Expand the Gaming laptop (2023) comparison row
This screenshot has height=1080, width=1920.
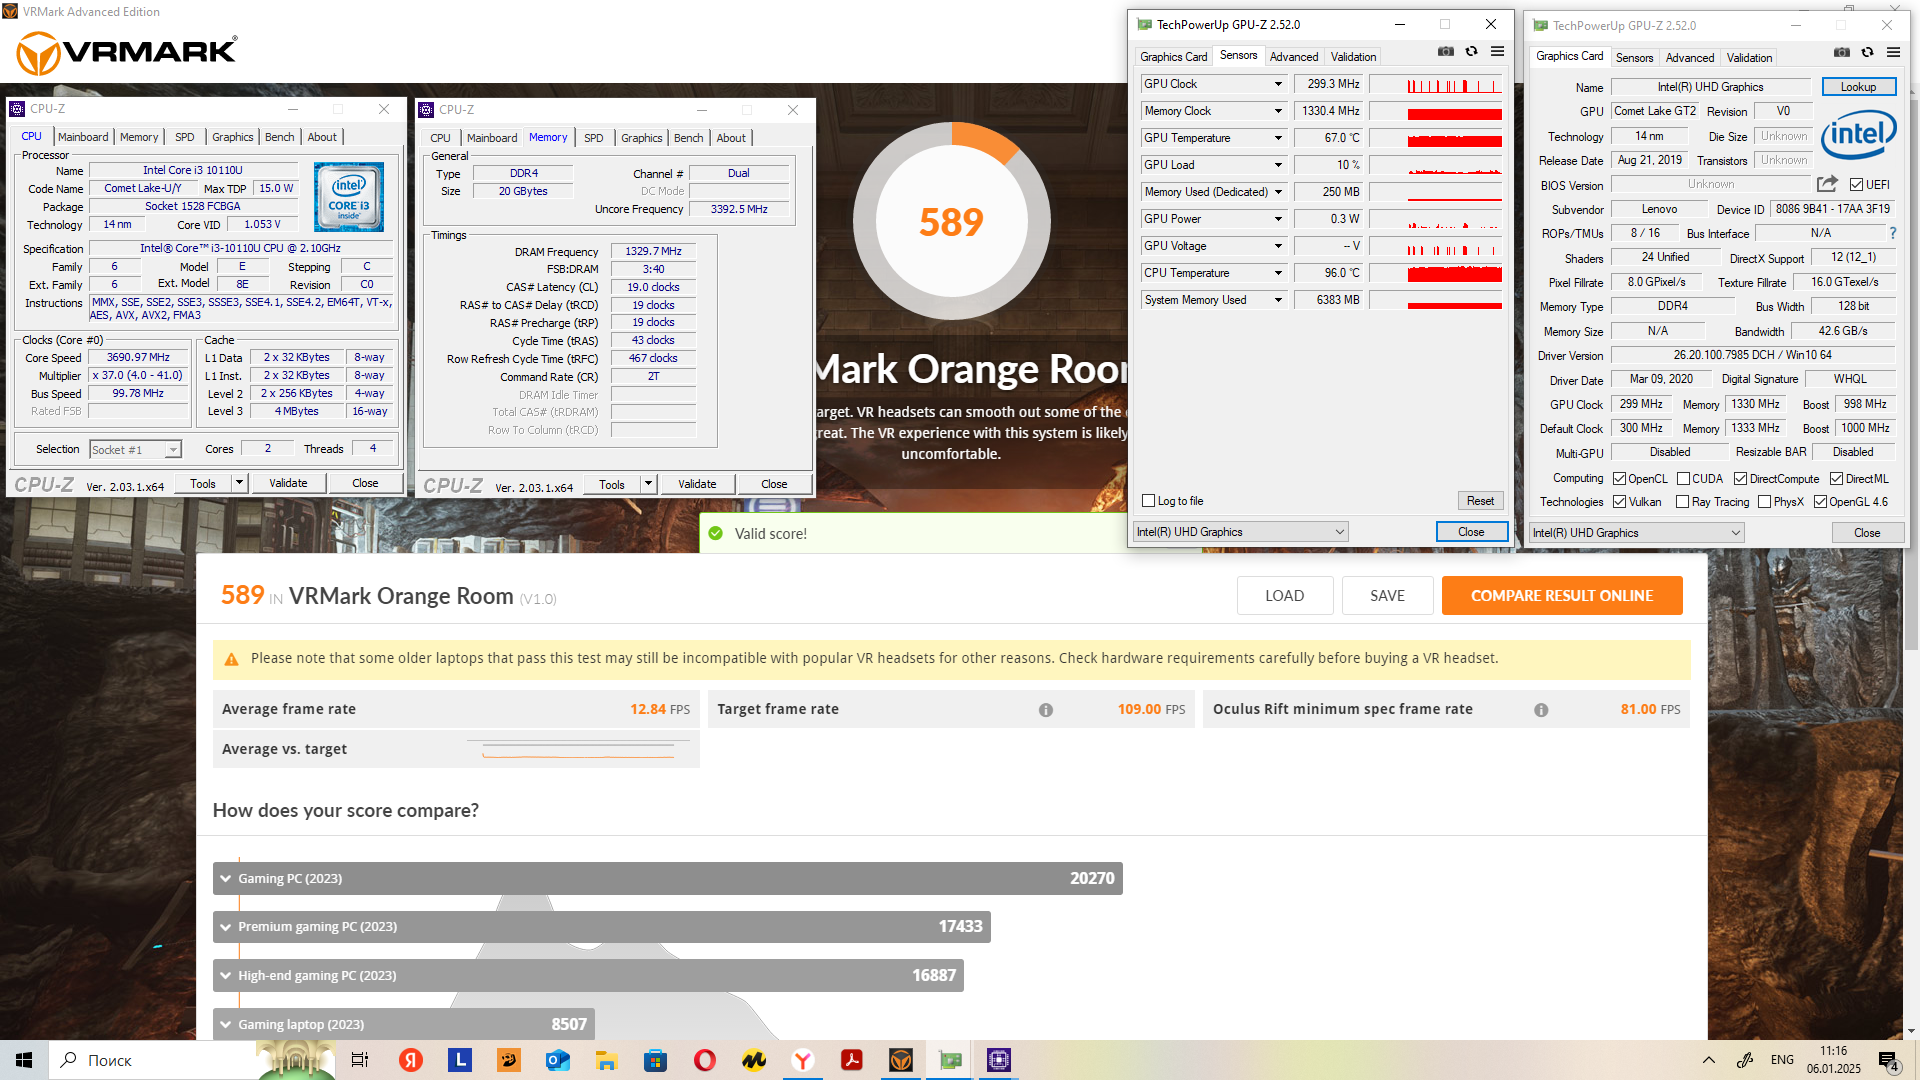[x=404, y=1024]
